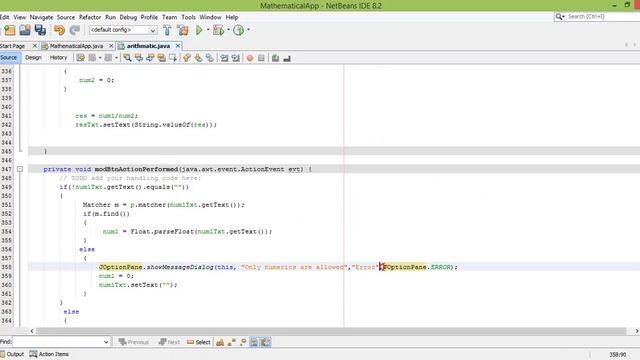Switch to the MathematicalApp.java tab
The width and height of the screenshot is (640, 360).
(76, 46)
